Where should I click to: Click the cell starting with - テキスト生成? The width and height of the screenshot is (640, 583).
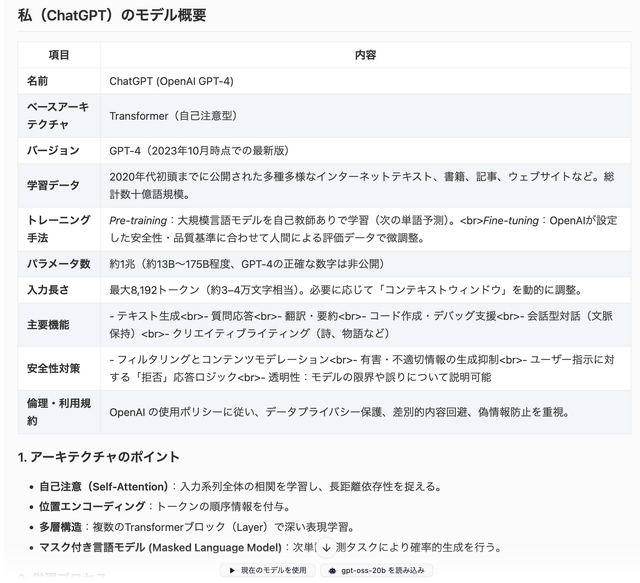365,325
